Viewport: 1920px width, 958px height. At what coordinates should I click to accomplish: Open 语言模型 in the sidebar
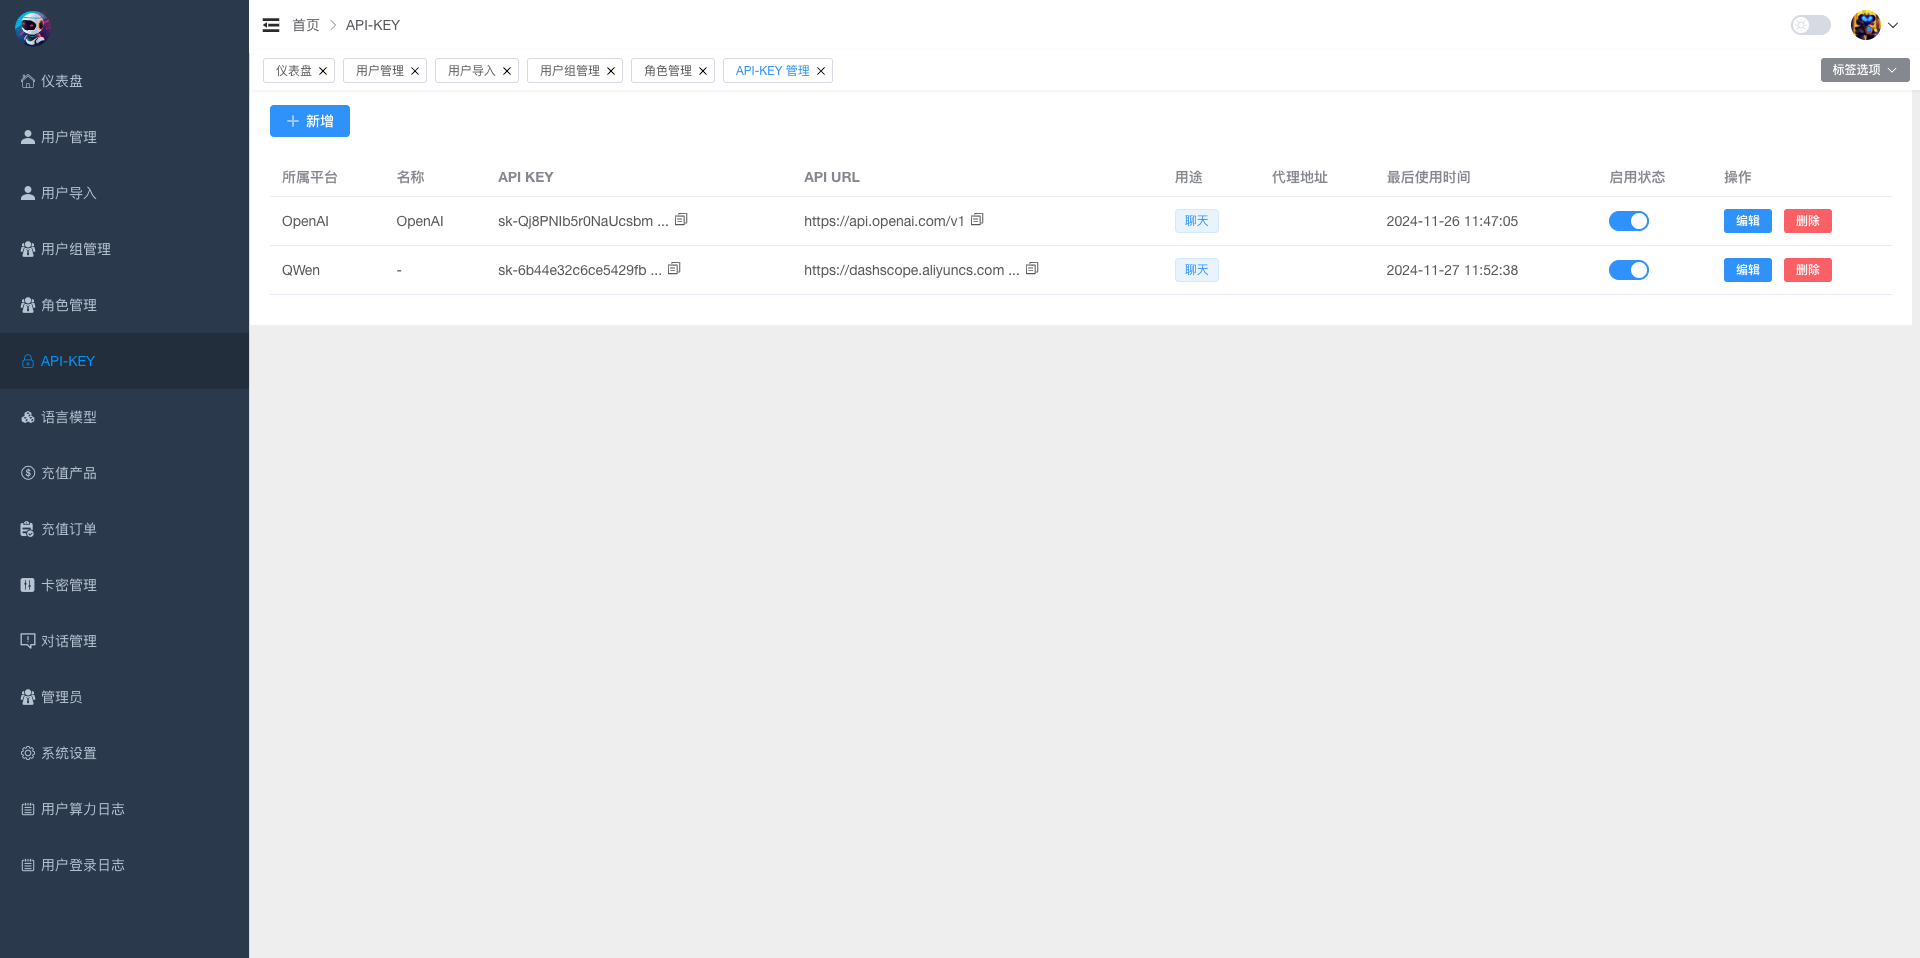[x=69, y=417]
